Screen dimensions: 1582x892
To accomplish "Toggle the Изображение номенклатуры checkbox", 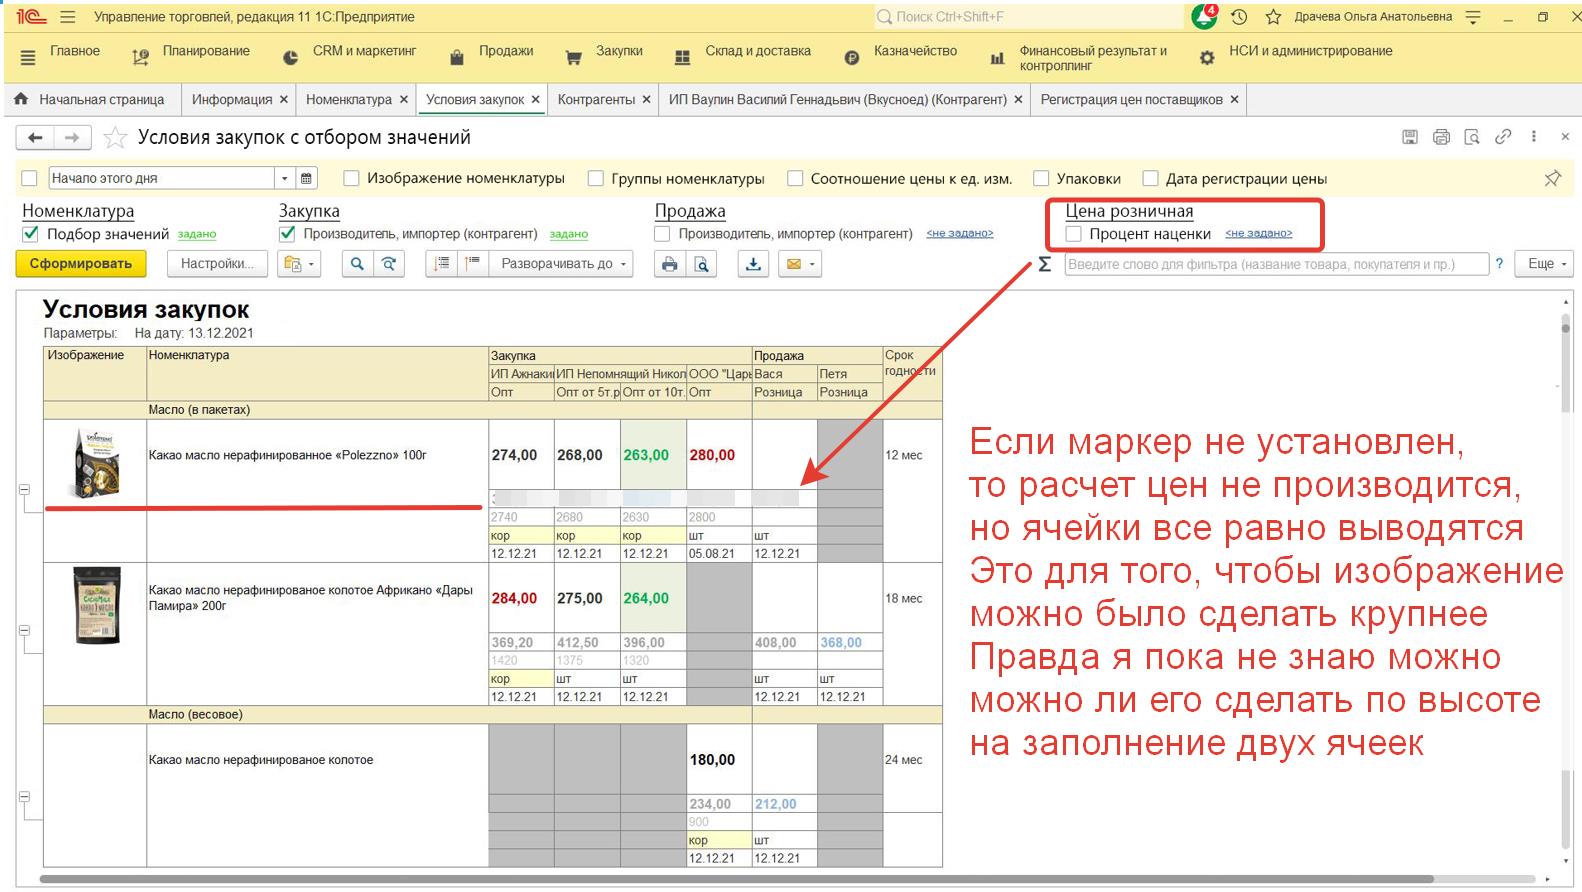I will coord(351,178).
